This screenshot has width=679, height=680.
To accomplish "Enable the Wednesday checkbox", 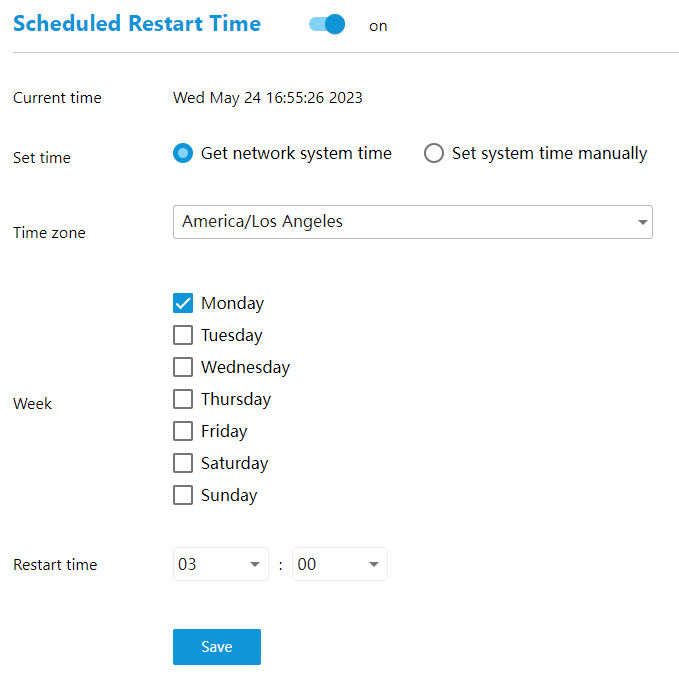I will tap(183, 367).
